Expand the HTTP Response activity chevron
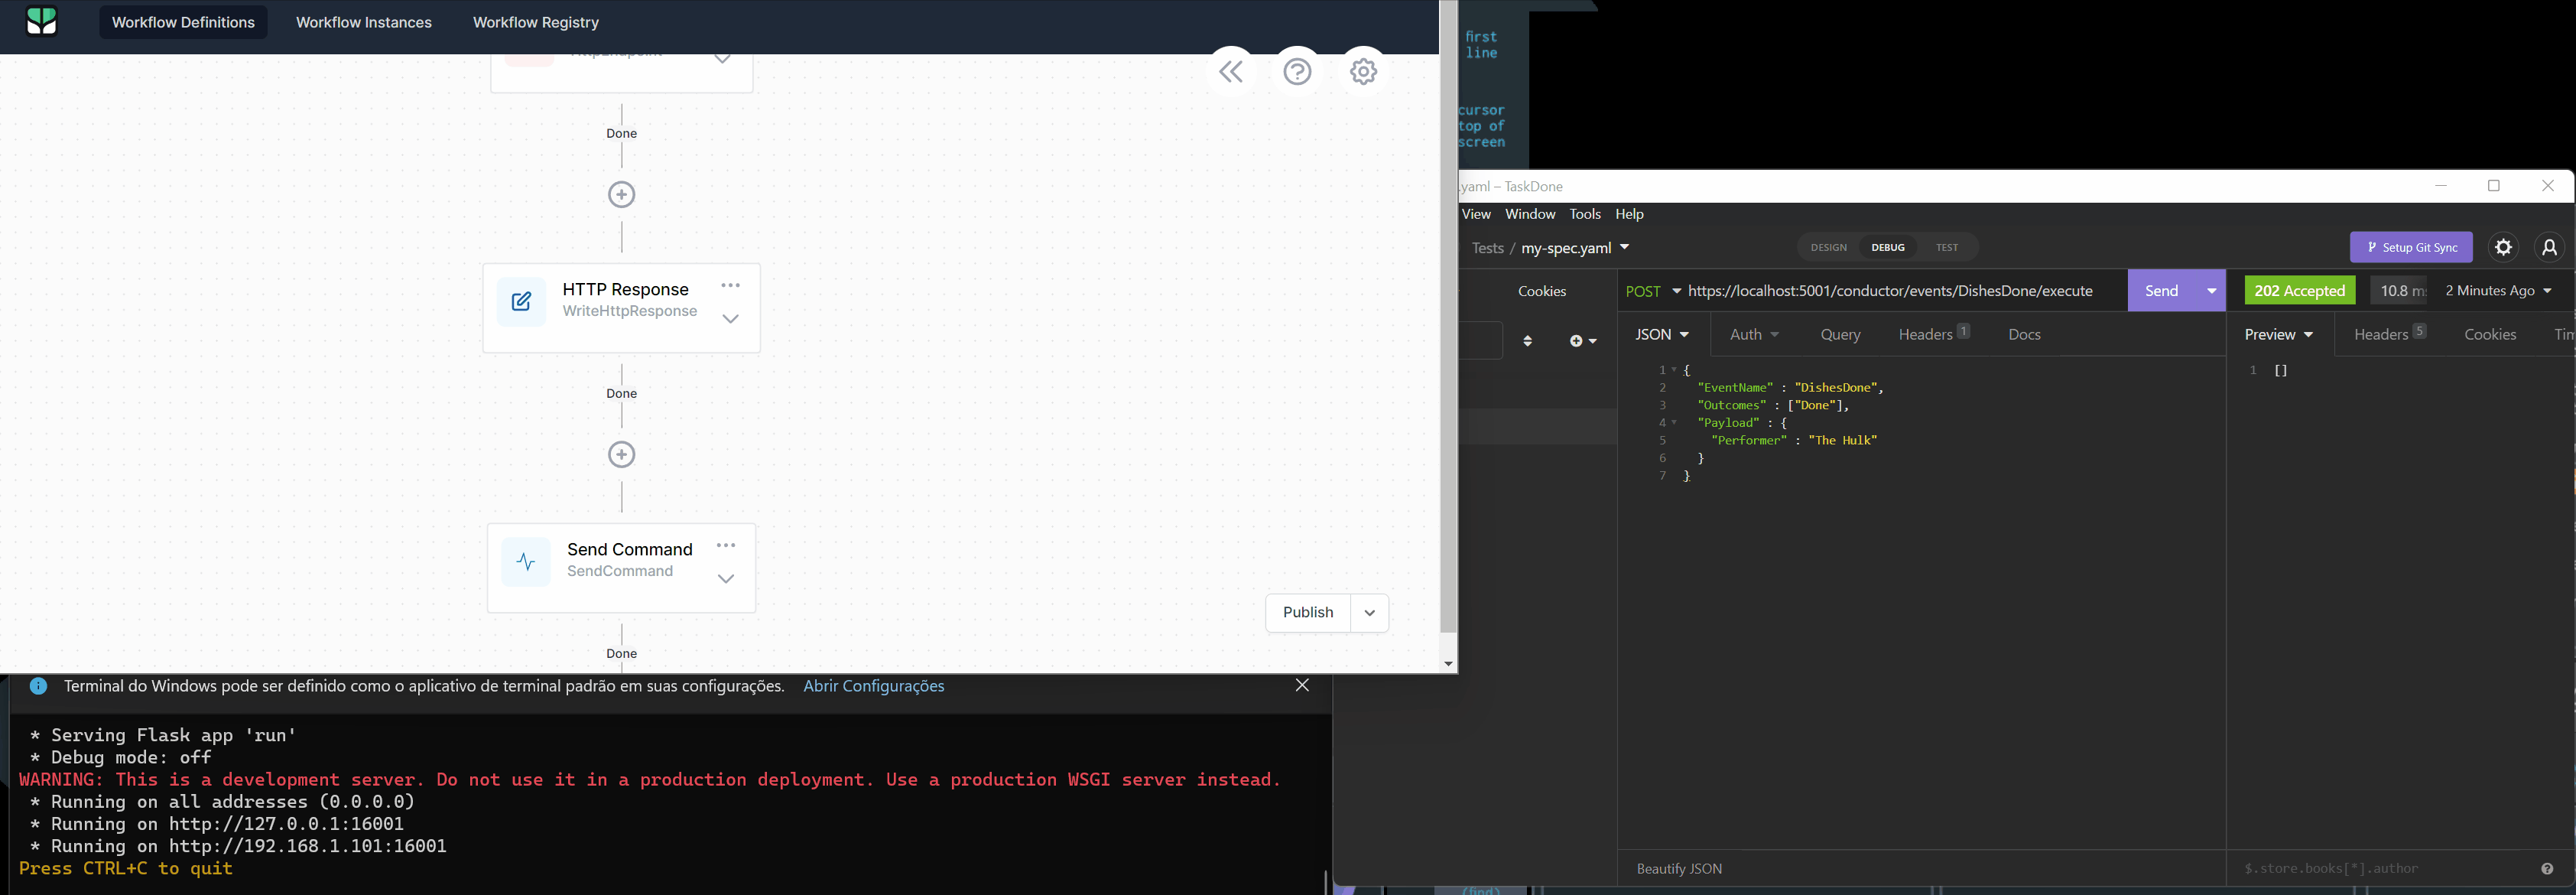The height and width of the screenshot is (895, 2576). tap(731, 319)
